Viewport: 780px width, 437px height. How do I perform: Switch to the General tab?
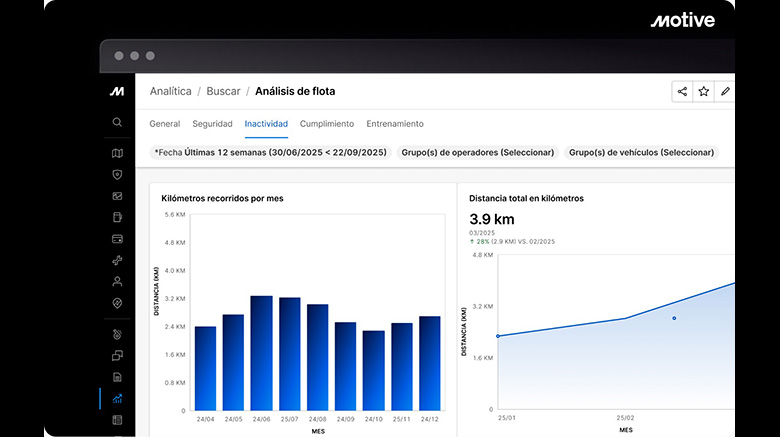pyautogui.click(x=164, y=124)
